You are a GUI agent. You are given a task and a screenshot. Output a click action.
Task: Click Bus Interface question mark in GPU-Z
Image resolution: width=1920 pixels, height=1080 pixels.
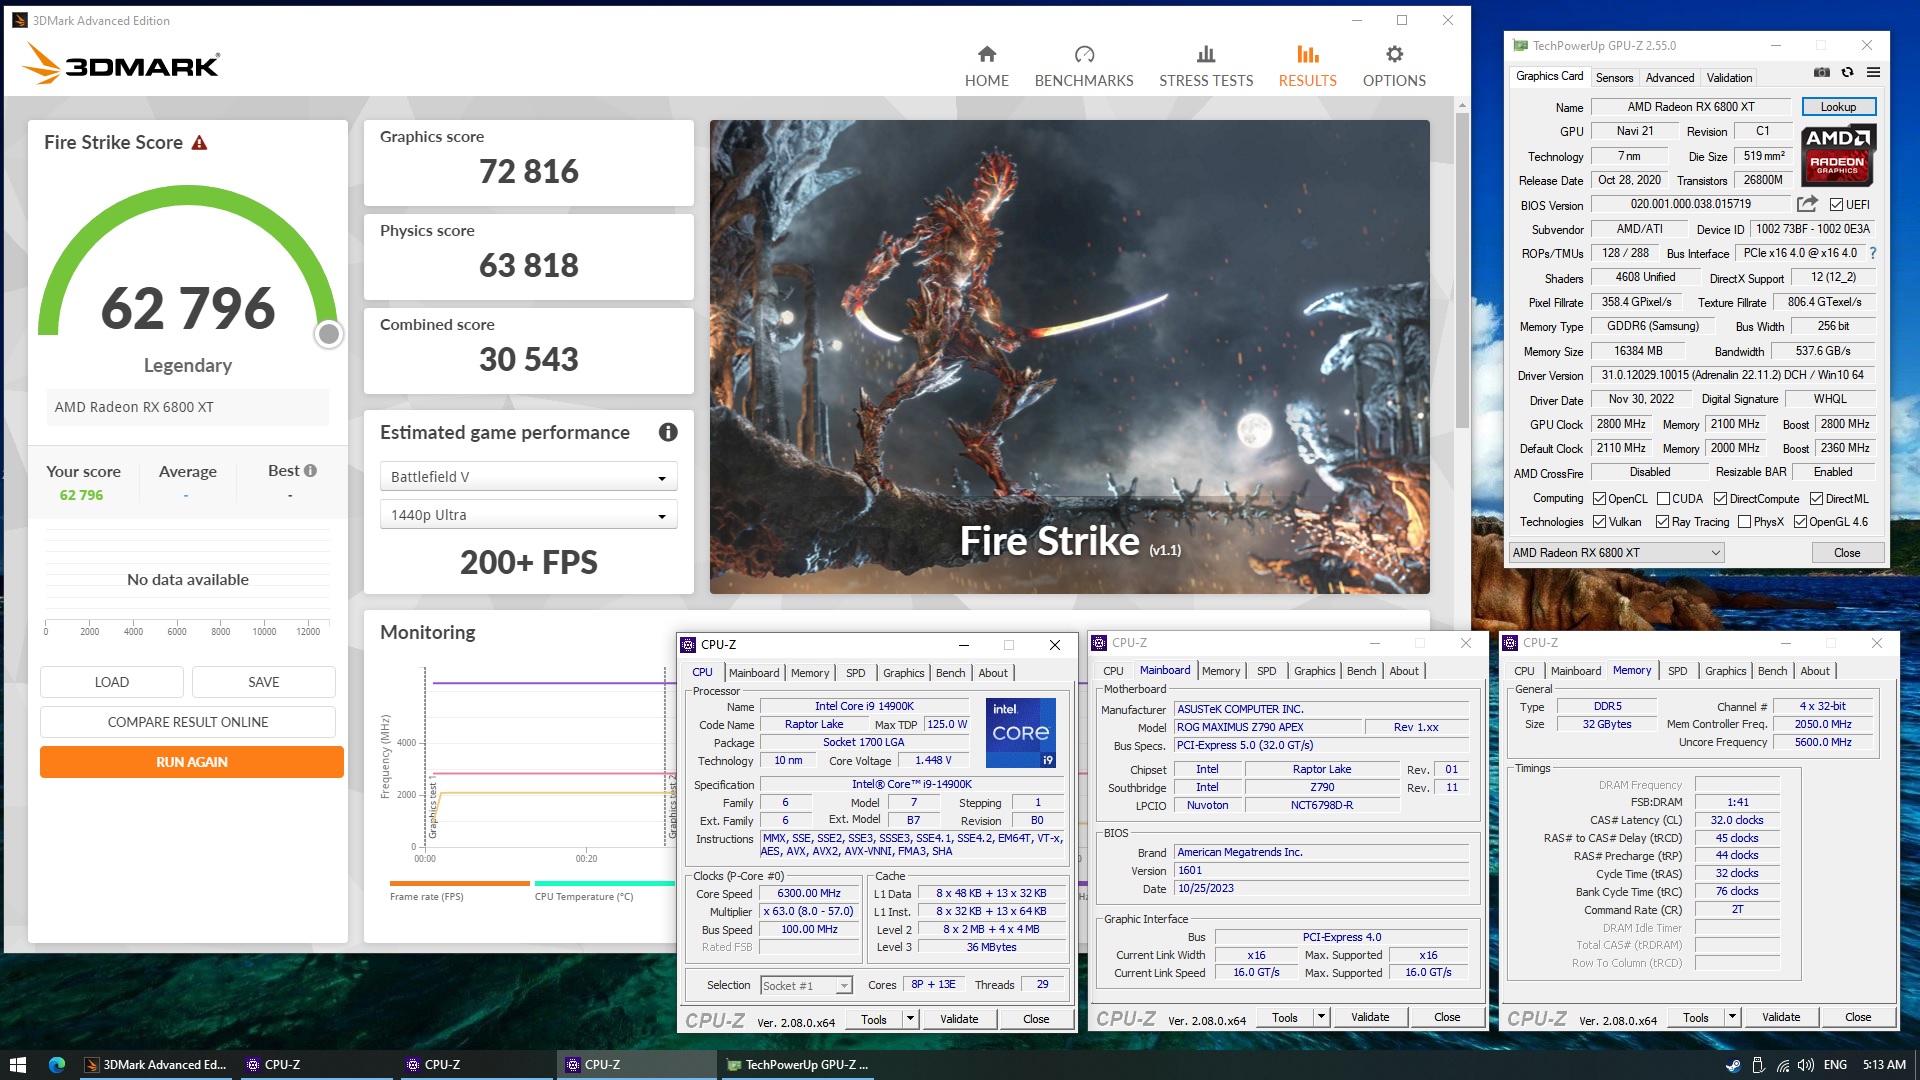coord(1873,253)
